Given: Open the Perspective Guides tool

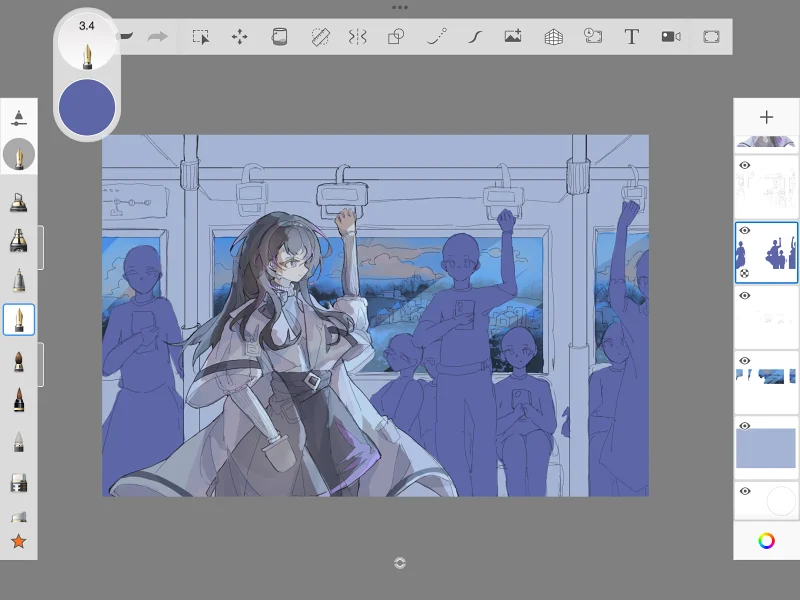Looking at the screenshot, I should click(x=554, y=37).
